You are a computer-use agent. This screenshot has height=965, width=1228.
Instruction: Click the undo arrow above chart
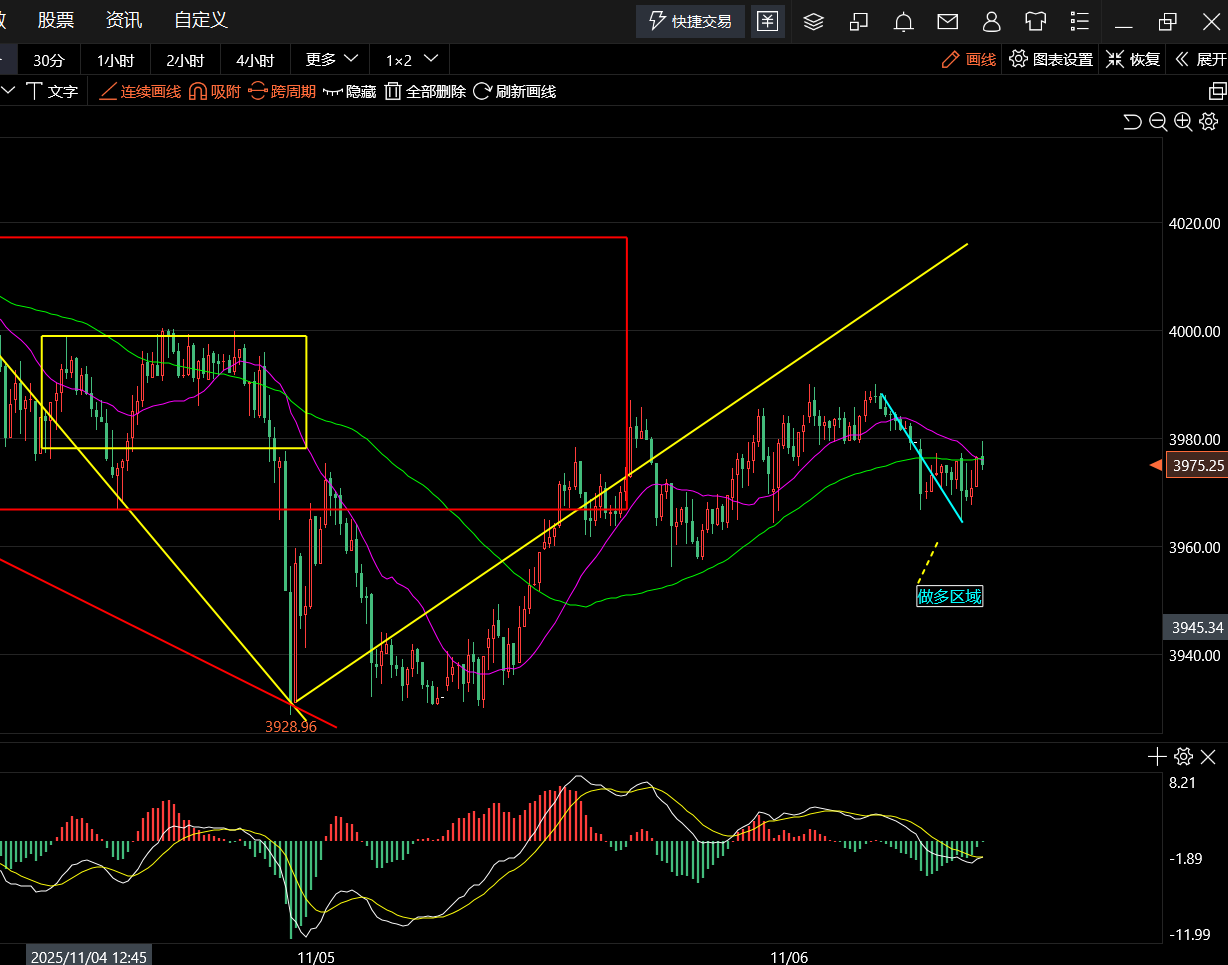click(x=1132, y=122)
